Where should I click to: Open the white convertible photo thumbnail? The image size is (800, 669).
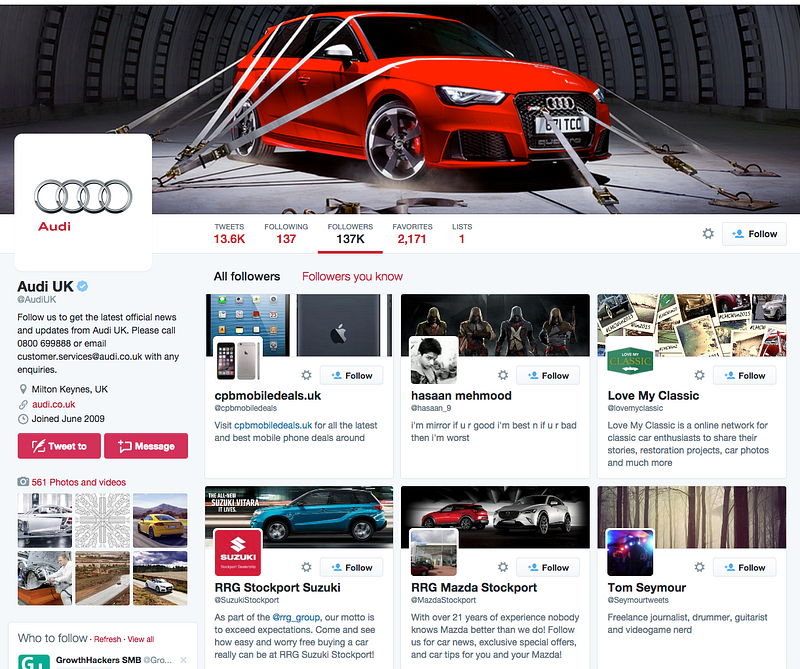coord(160,578)
